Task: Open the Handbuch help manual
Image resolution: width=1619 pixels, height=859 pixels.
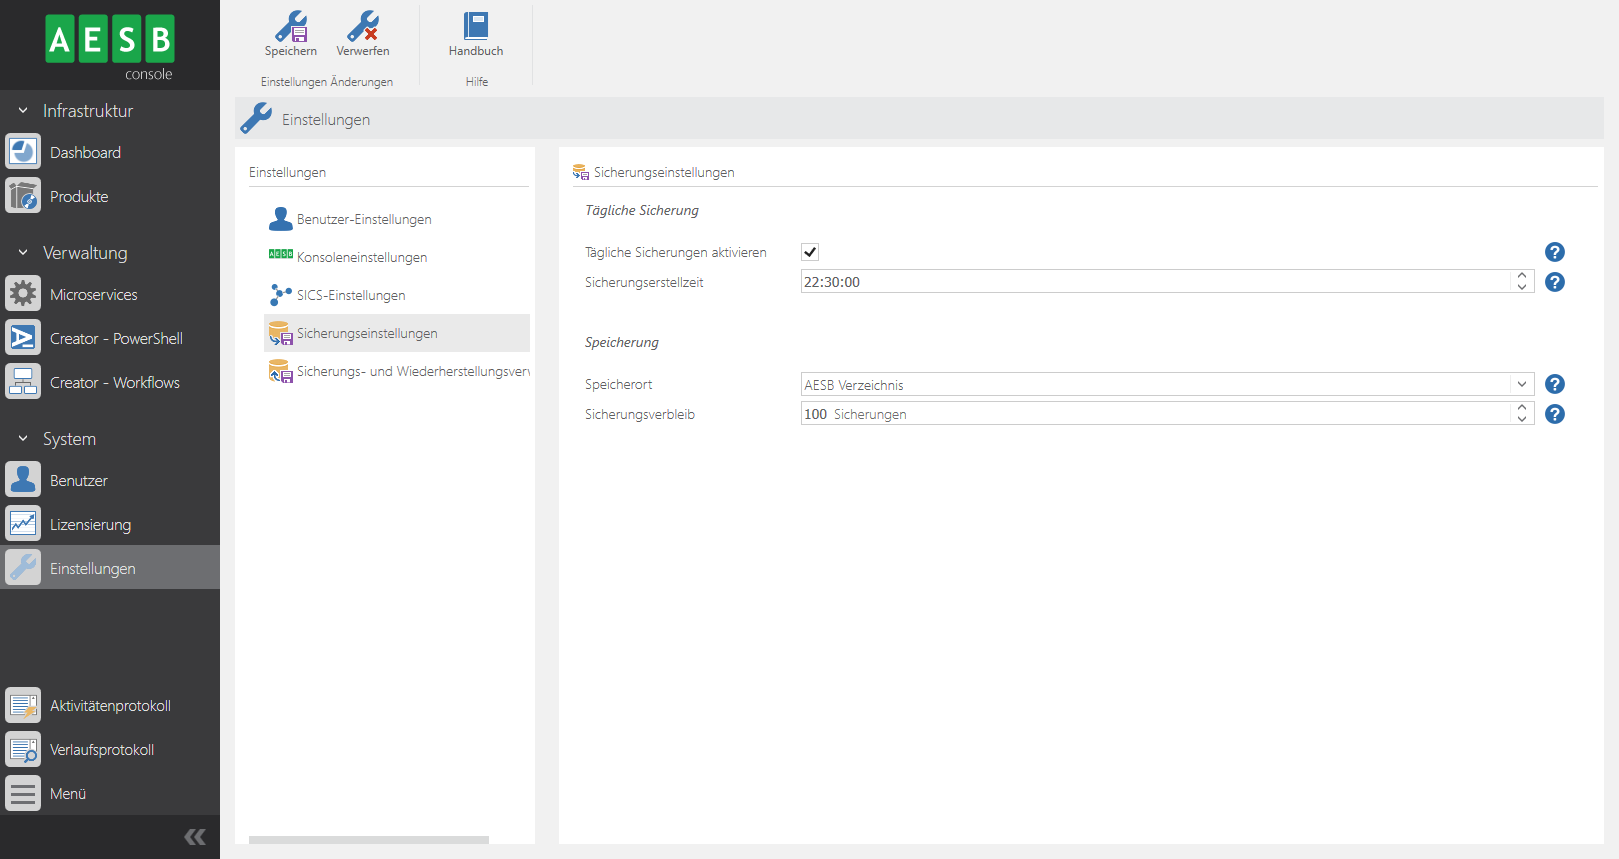Action: [x=476, y=33]
